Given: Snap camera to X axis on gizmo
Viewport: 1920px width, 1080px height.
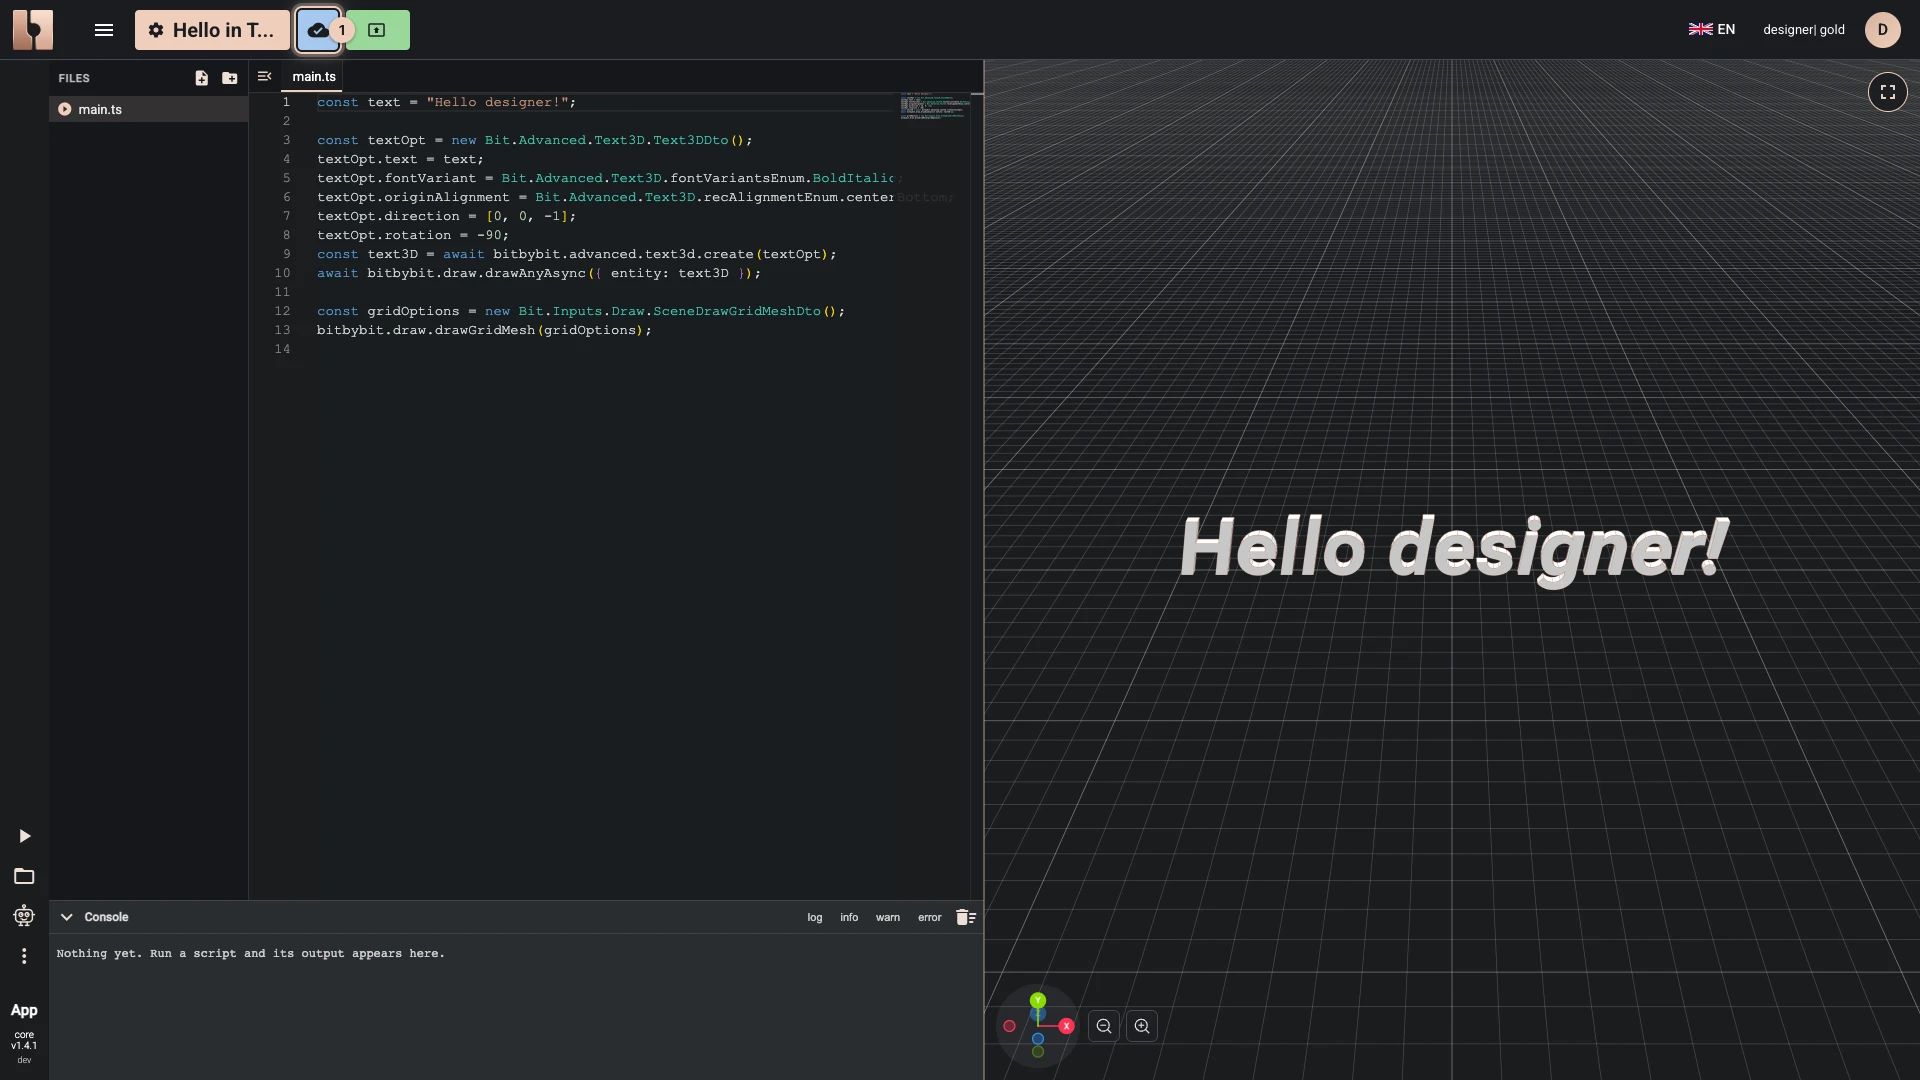Looking at the screenshot, I should point(1066,1026).
